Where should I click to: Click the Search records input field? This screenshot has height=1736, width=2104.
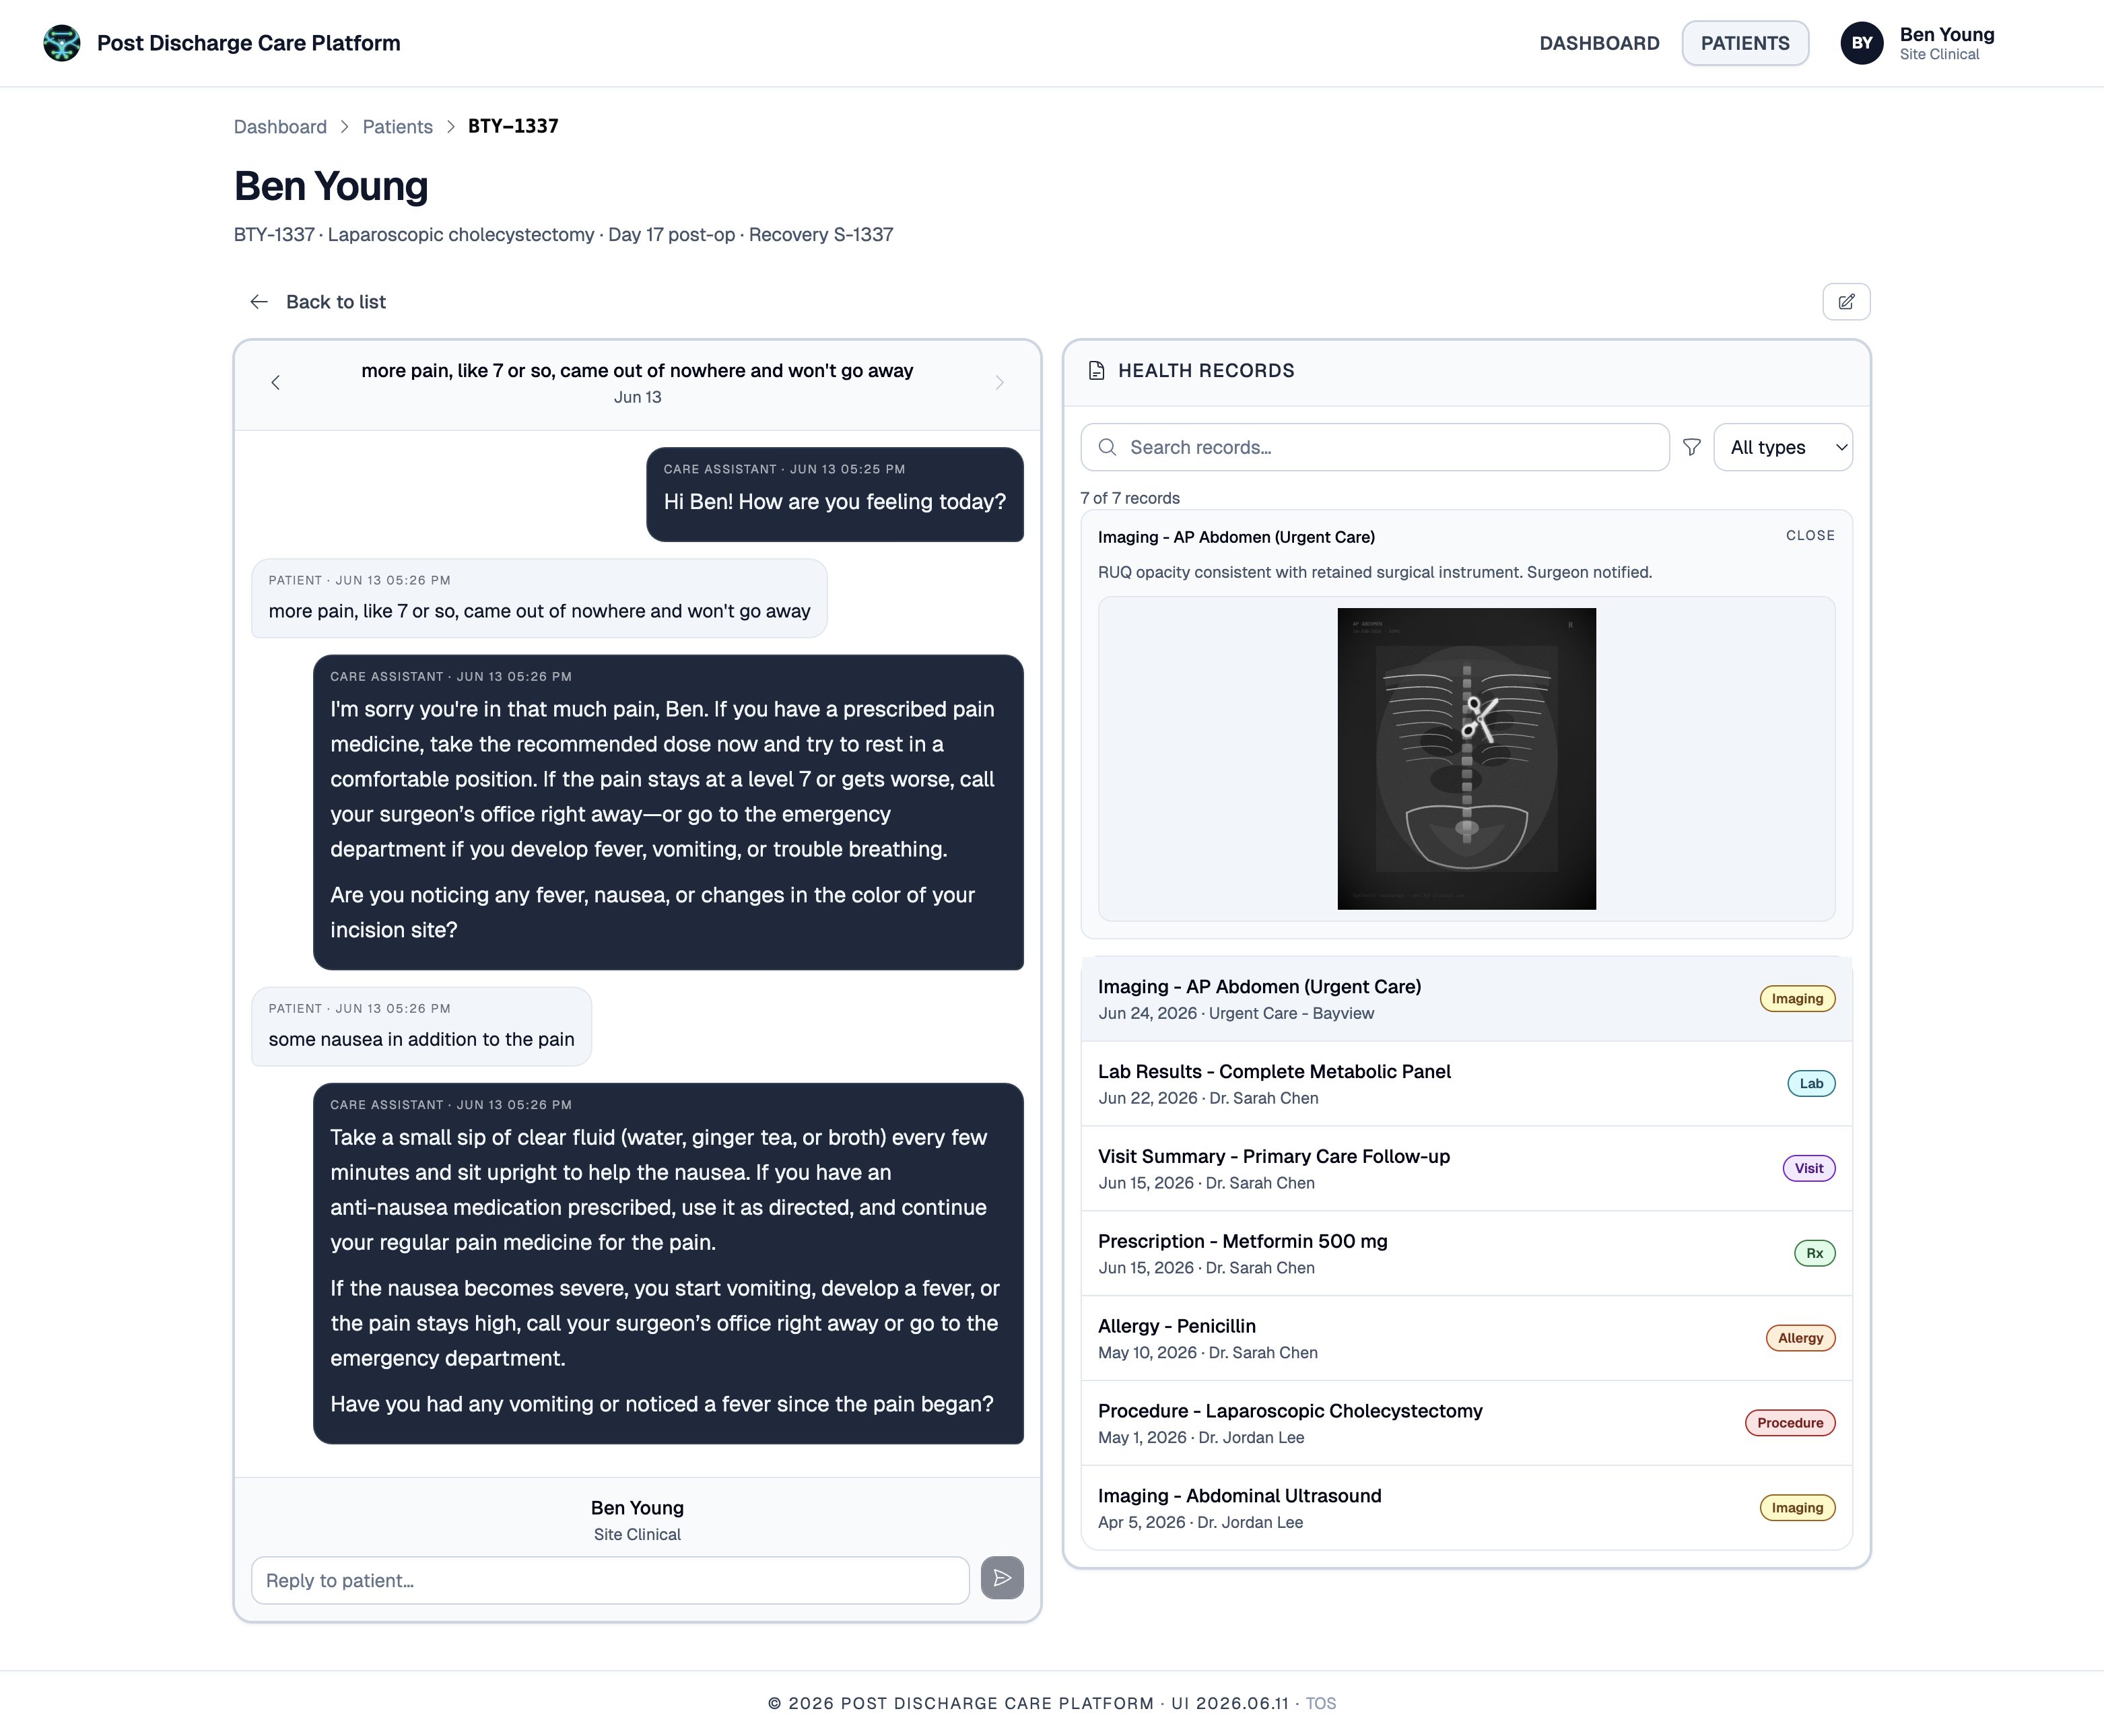(1375, 447)
